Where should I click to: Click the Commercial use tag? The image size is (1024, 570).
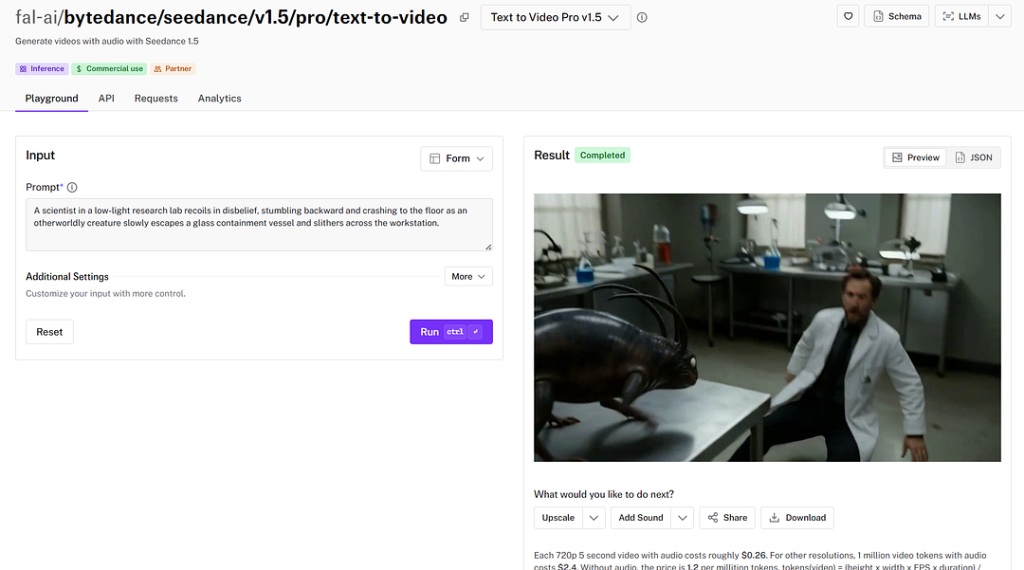coord(109,69)
